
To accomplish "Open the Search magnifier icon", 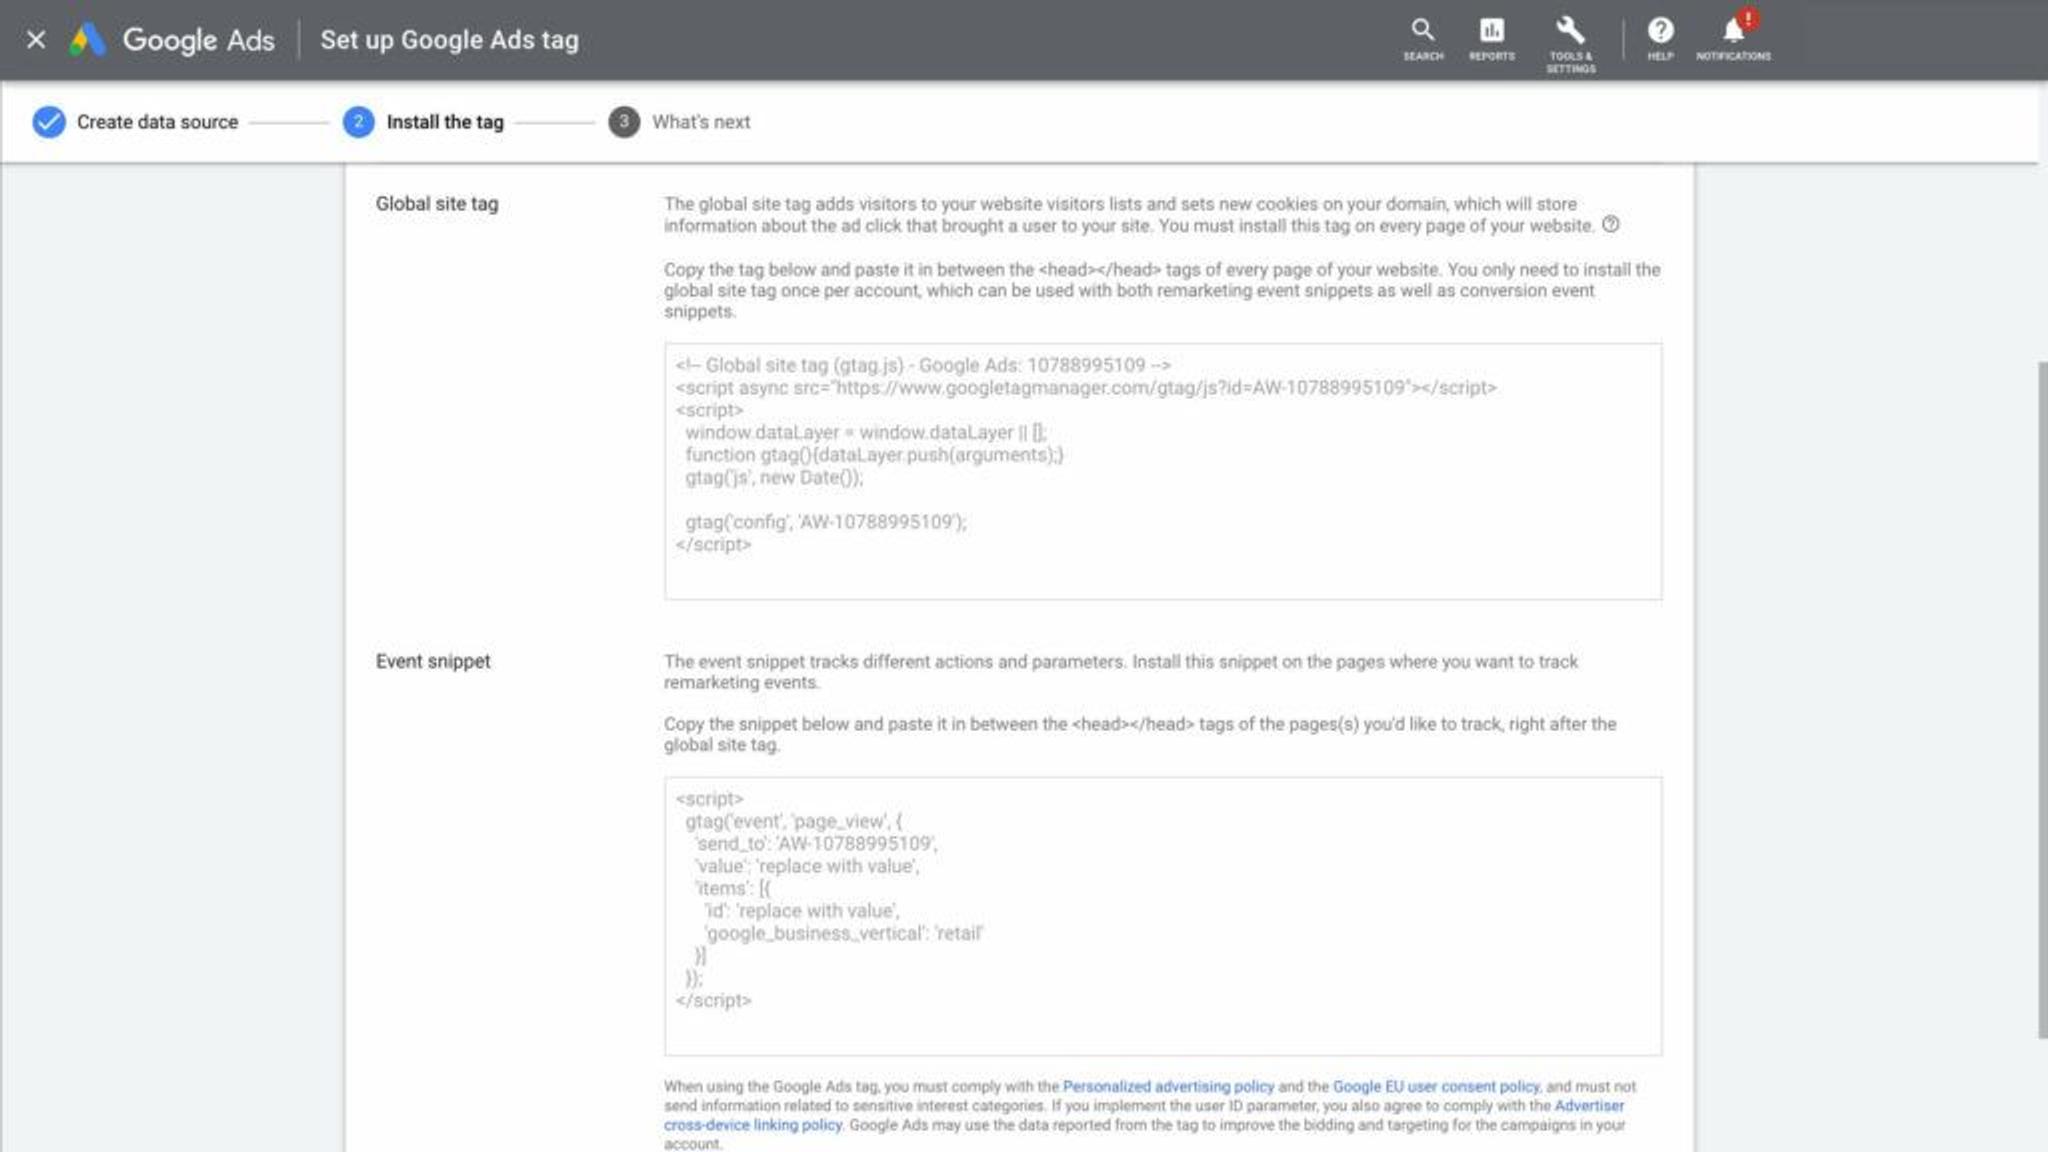I will (1422, 40).
